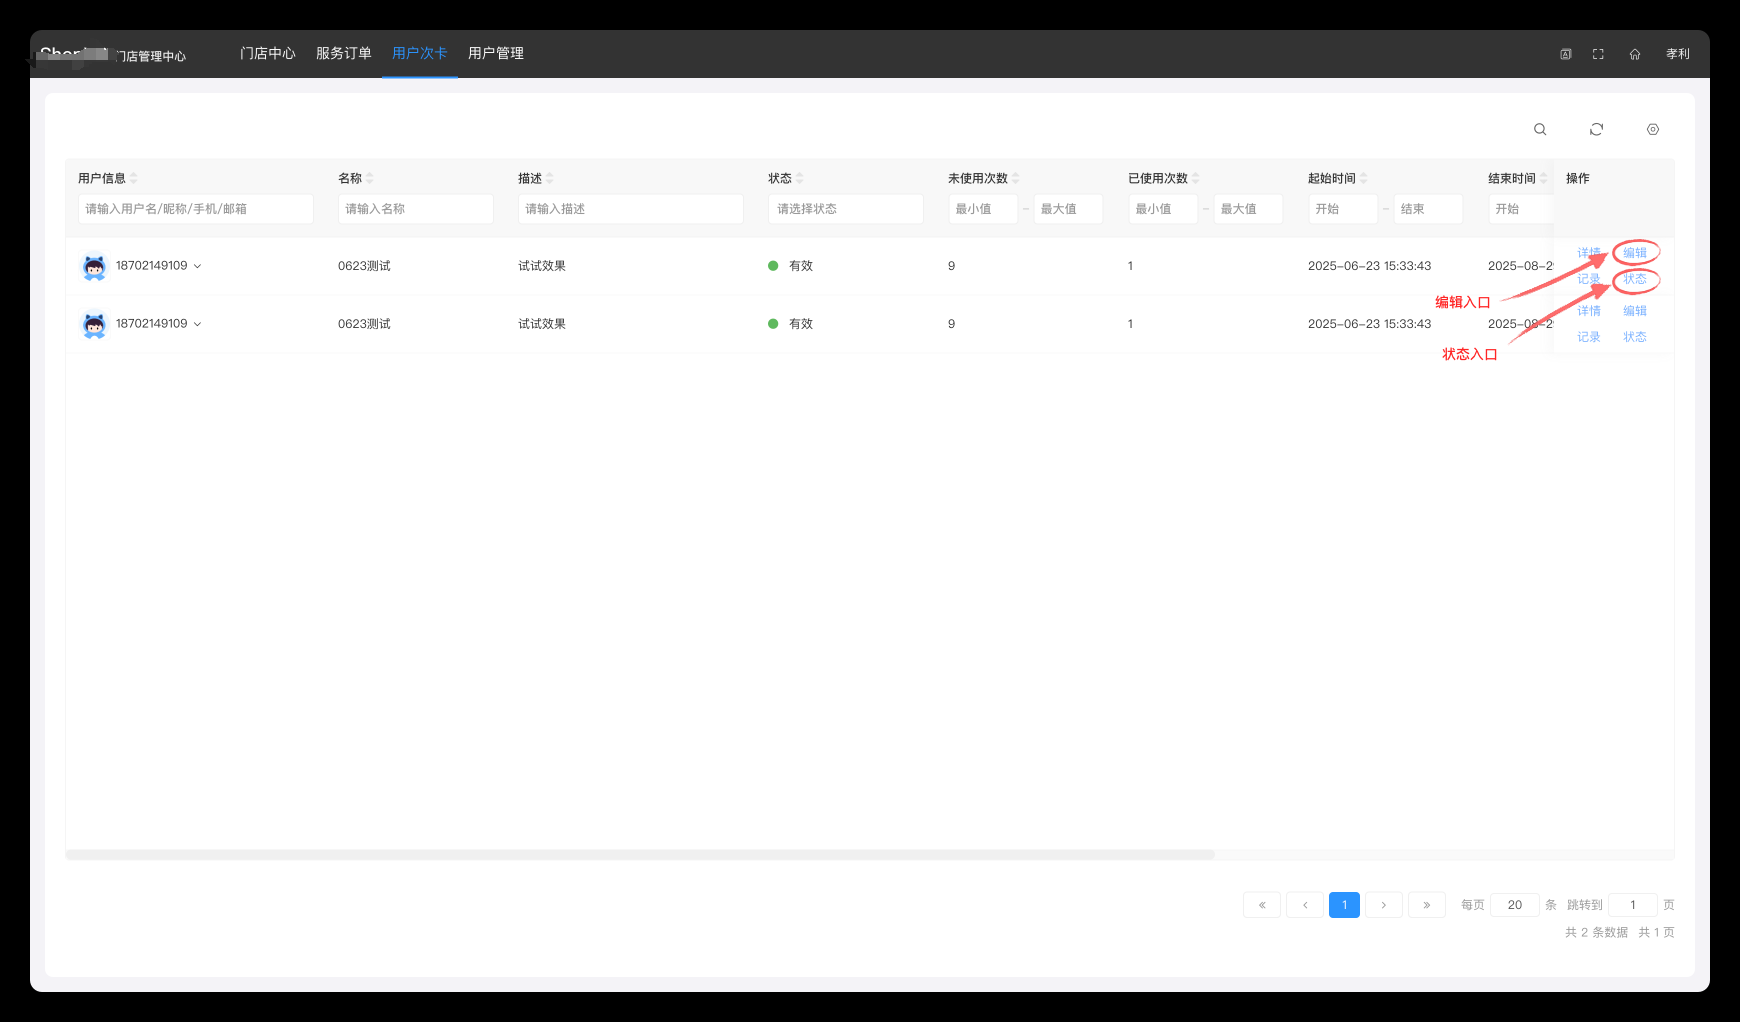Viewport: 1740px width, 1022px height.
Task: Expand the first row user 18702149109 chevron
Action: pyautogui.click(x=197, y=266)
